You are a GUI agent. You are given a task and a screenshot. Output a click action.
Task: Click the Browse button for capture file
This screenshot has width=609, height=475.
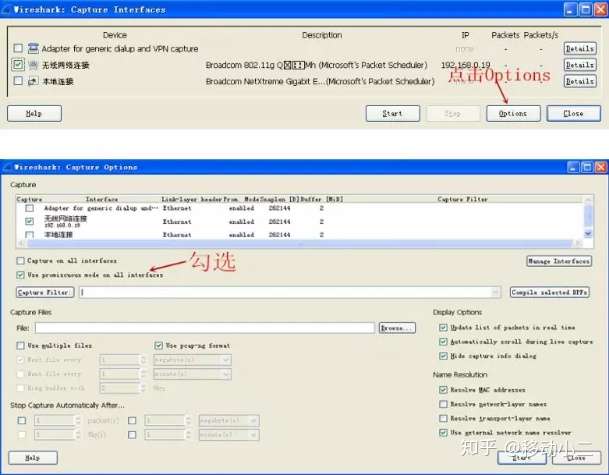pyautogui.click(x=397, y=328)
